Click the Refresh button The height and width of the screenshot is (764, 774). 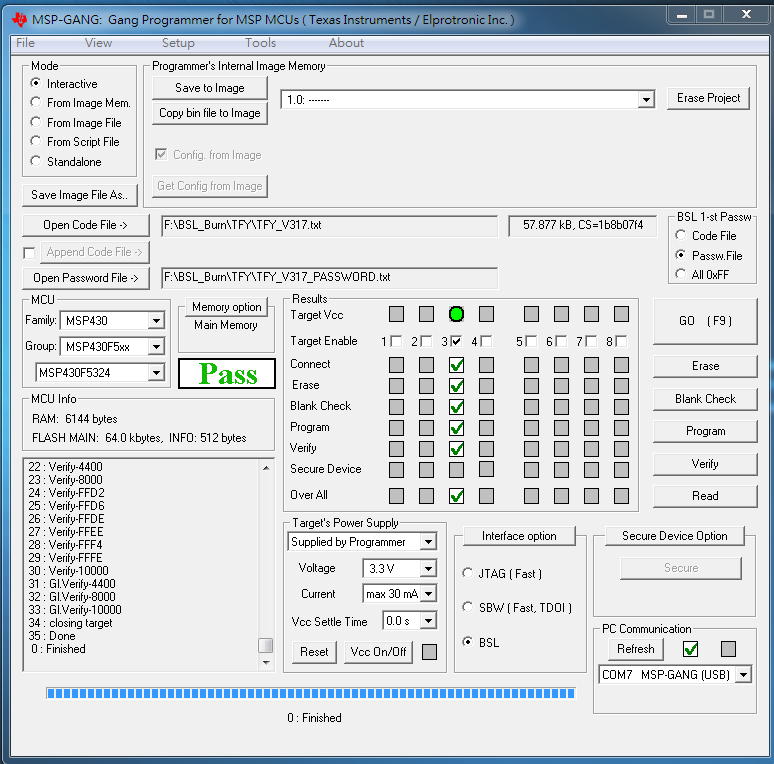[636, 649]
